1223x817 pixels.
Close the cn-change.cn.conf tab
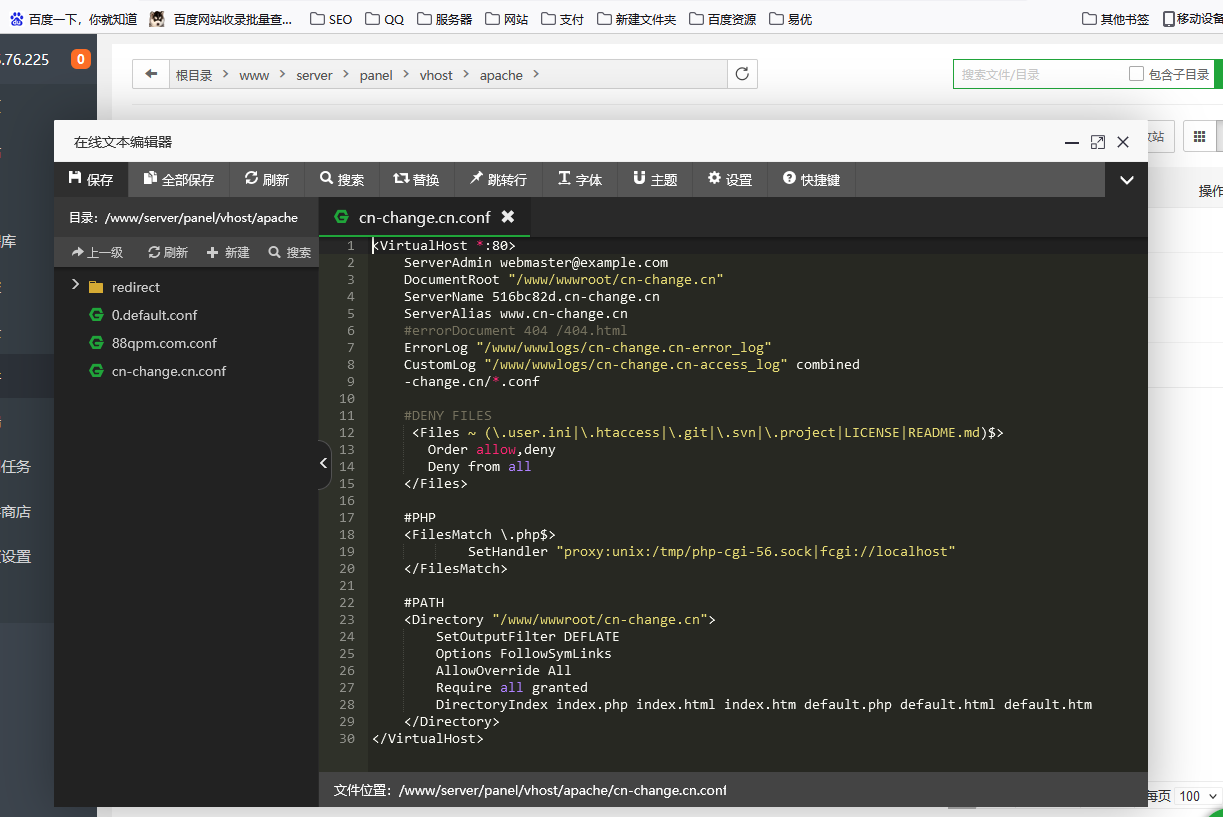(x=508, y=217)
